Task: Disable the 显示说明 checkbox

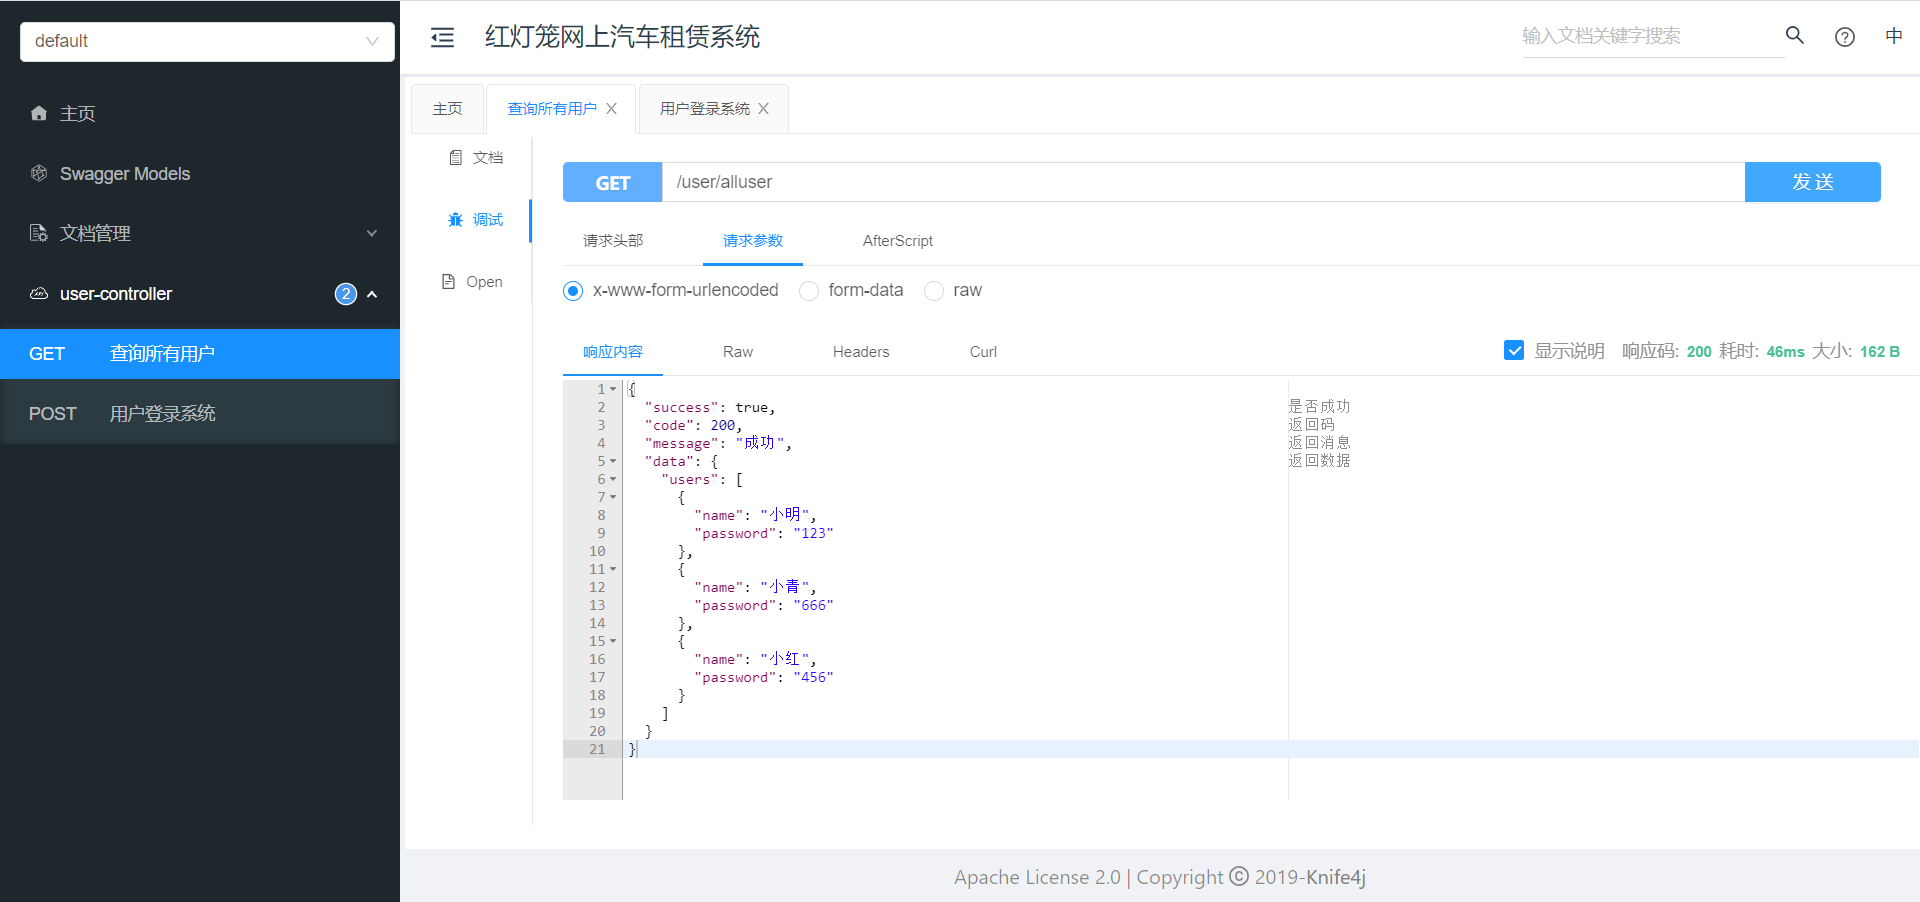Action: (1514, 350)
